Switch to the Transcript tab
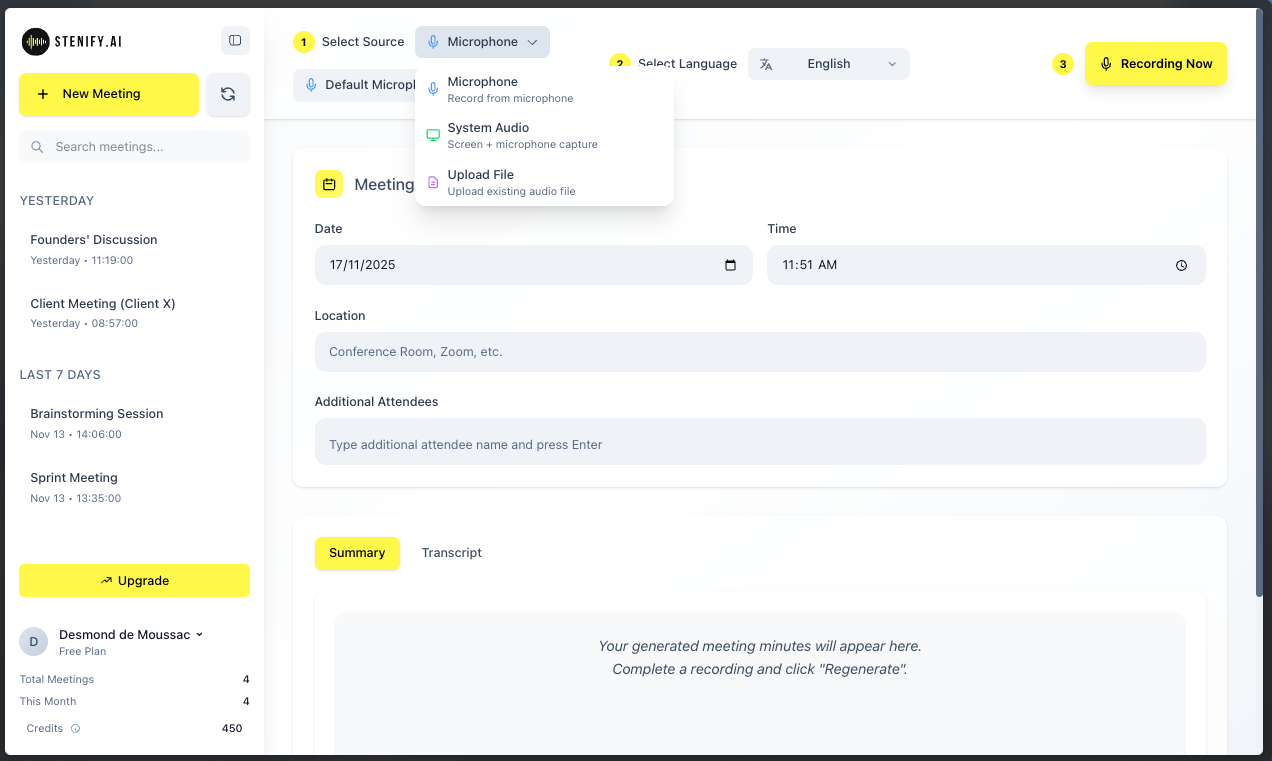 click(451, 552)
